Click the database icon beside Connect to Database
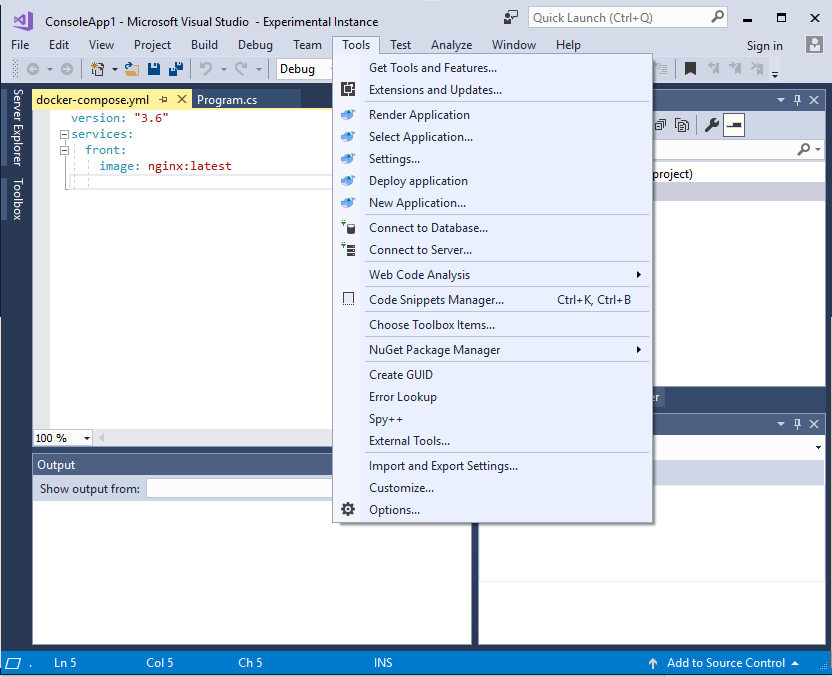The image size is (832, 677). 348,228
